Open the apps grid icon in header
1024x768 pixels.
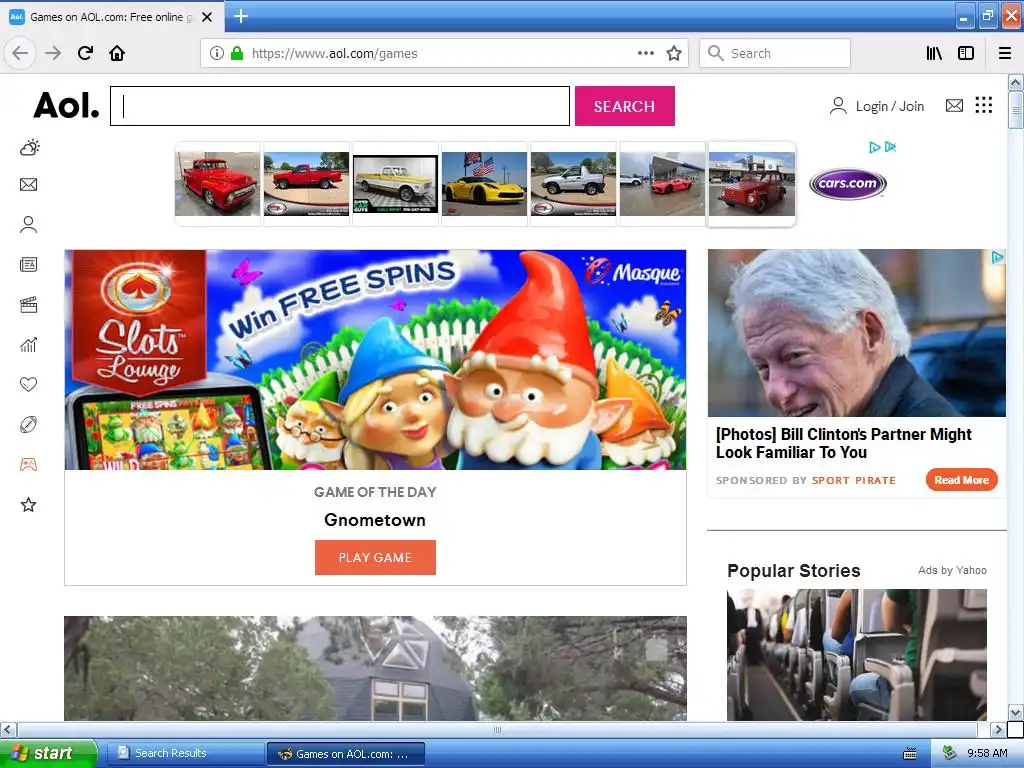click(984, 104)
